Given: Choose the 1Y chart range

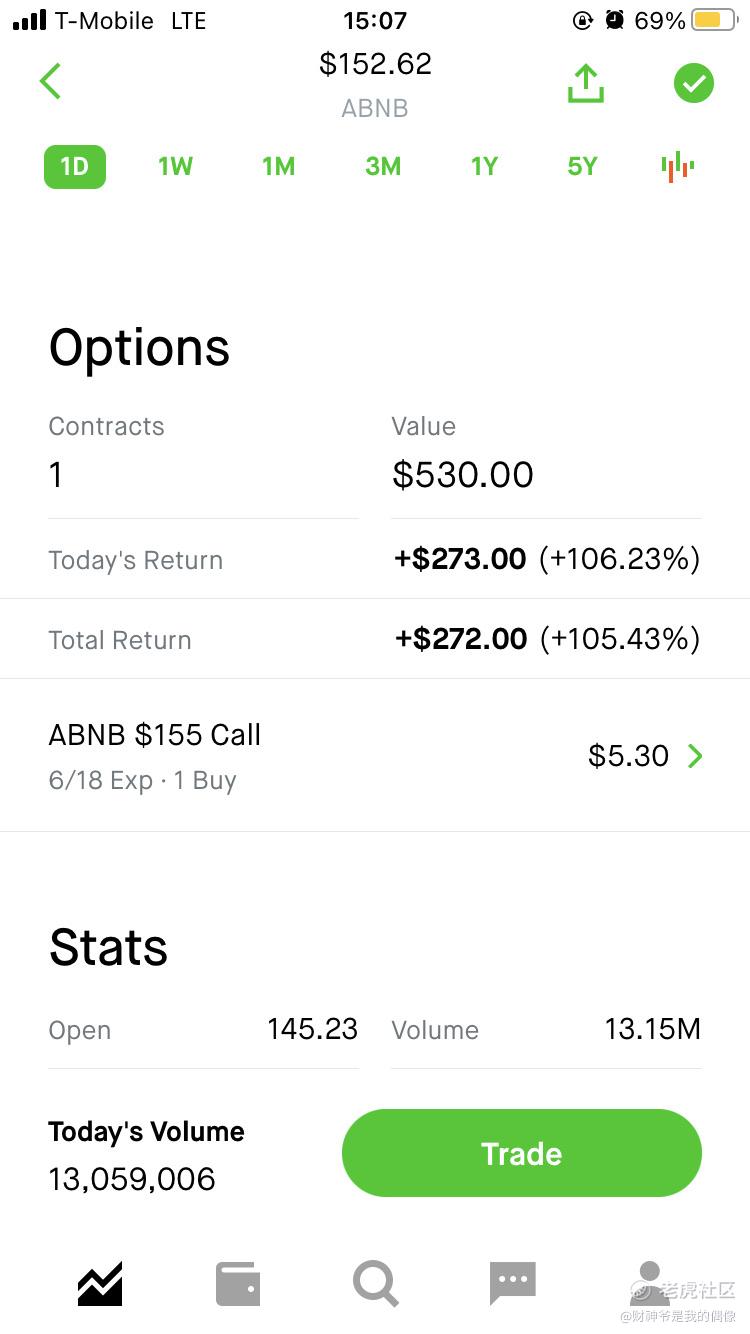Looking at the screenshot, I should pyautogui.click(x=485, y=167).
